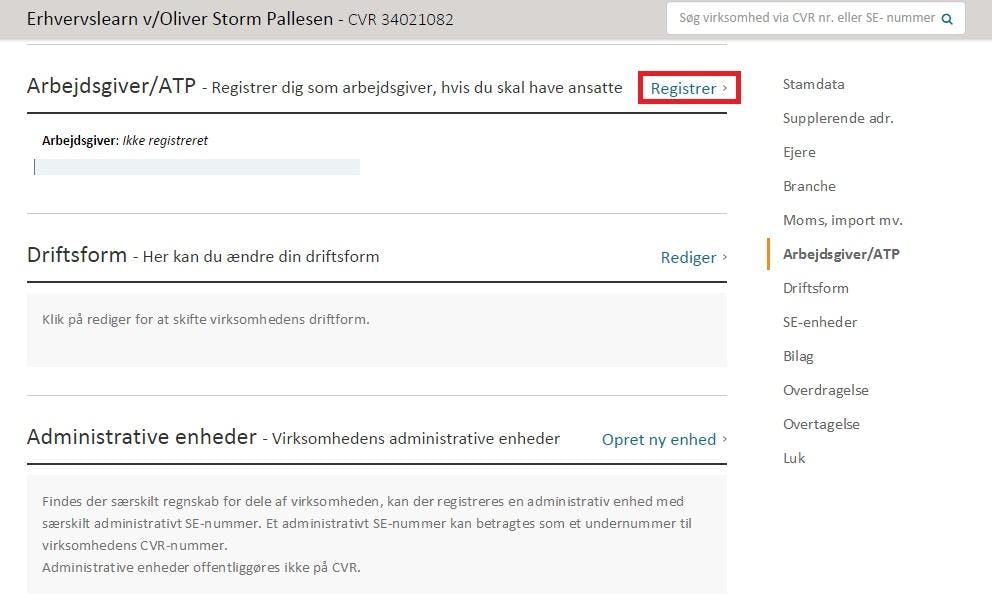Click Opret ny enhed link

[664, 439]
